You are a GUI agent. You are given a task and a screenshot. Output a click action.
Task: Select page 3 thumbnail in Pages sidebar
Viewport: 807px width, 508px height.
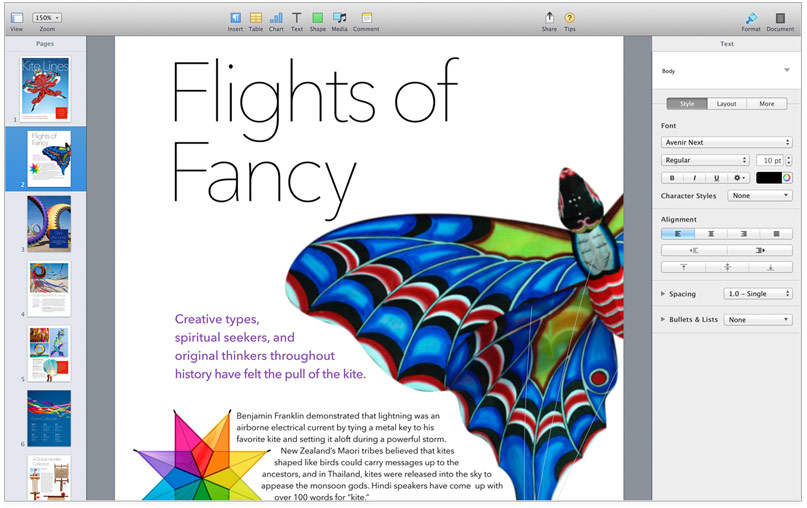(49, 222)
